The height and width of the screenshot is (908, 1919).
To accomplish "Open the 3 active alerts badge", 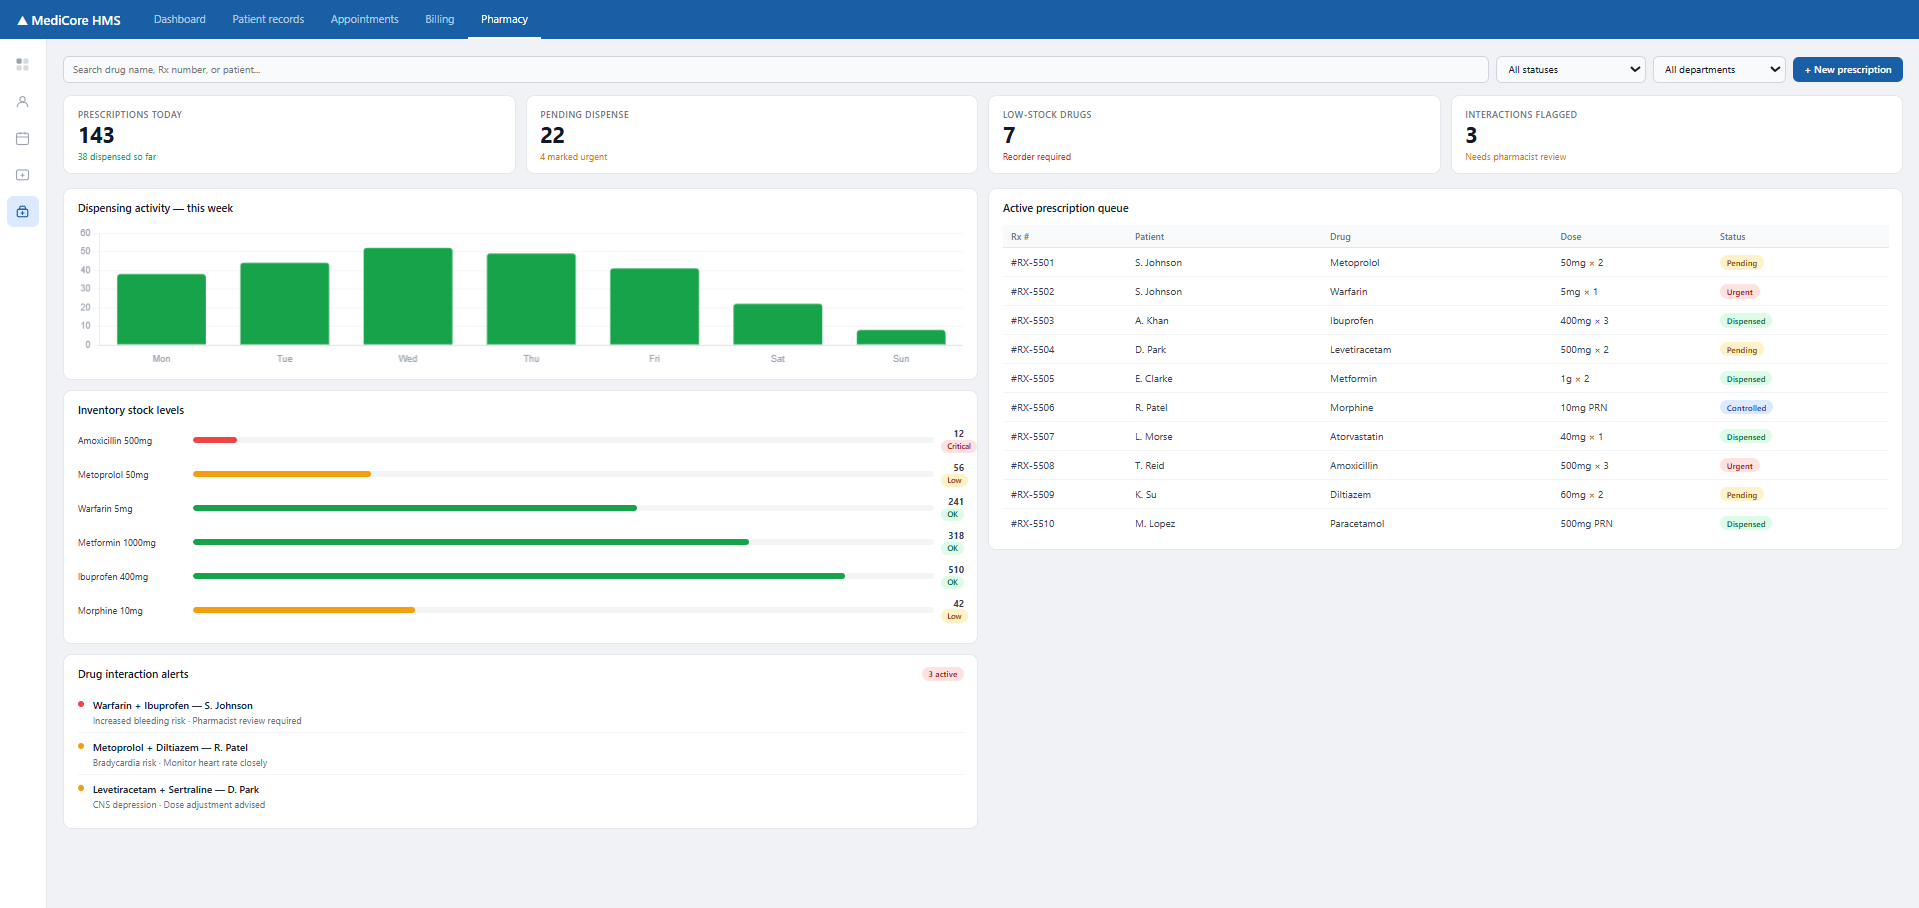I will coord(942,674).
